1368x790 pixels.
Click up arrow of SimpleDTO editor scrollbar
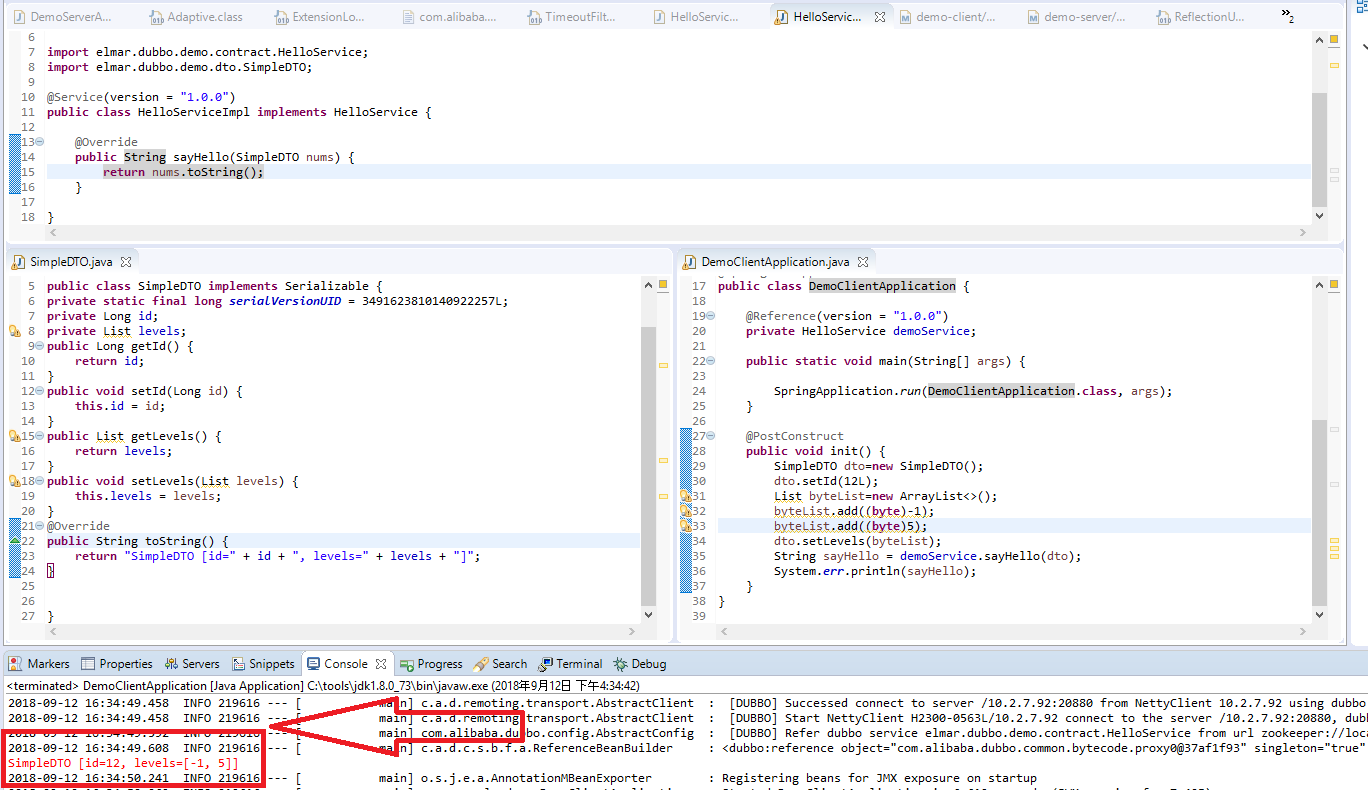pyautogui.click(x=648, y=286)
